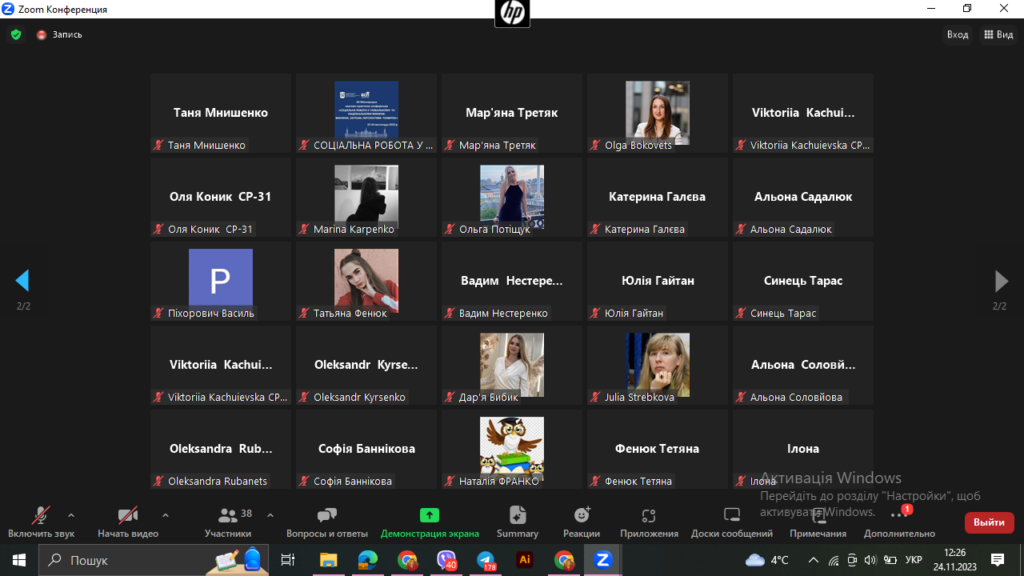Expand audio options arrow next to microphone
1024x576 pixels.
(71, 515)
